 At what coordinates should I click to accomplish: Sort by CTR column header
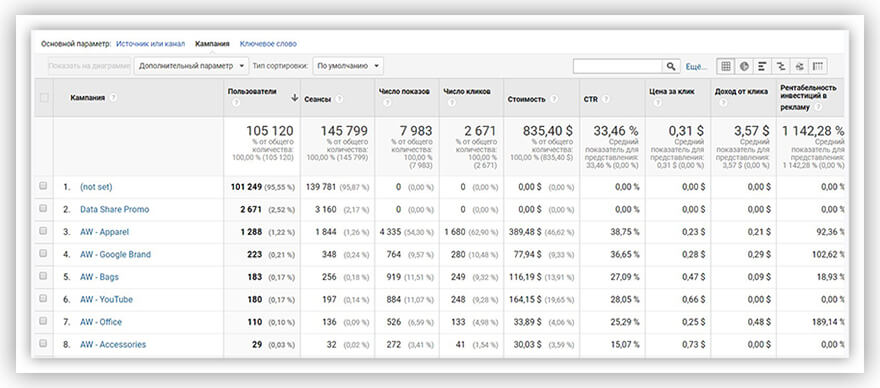591,99
